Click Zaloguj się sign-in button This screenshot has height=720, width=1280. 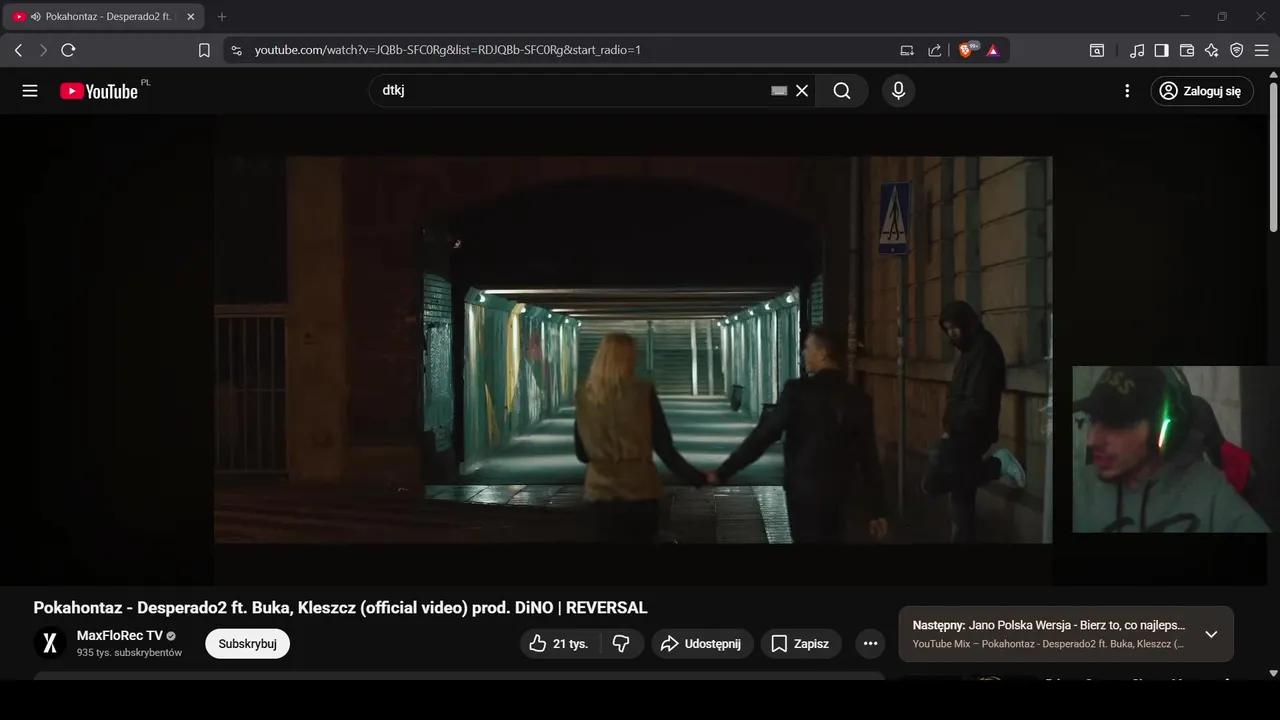click(1202, 91)
